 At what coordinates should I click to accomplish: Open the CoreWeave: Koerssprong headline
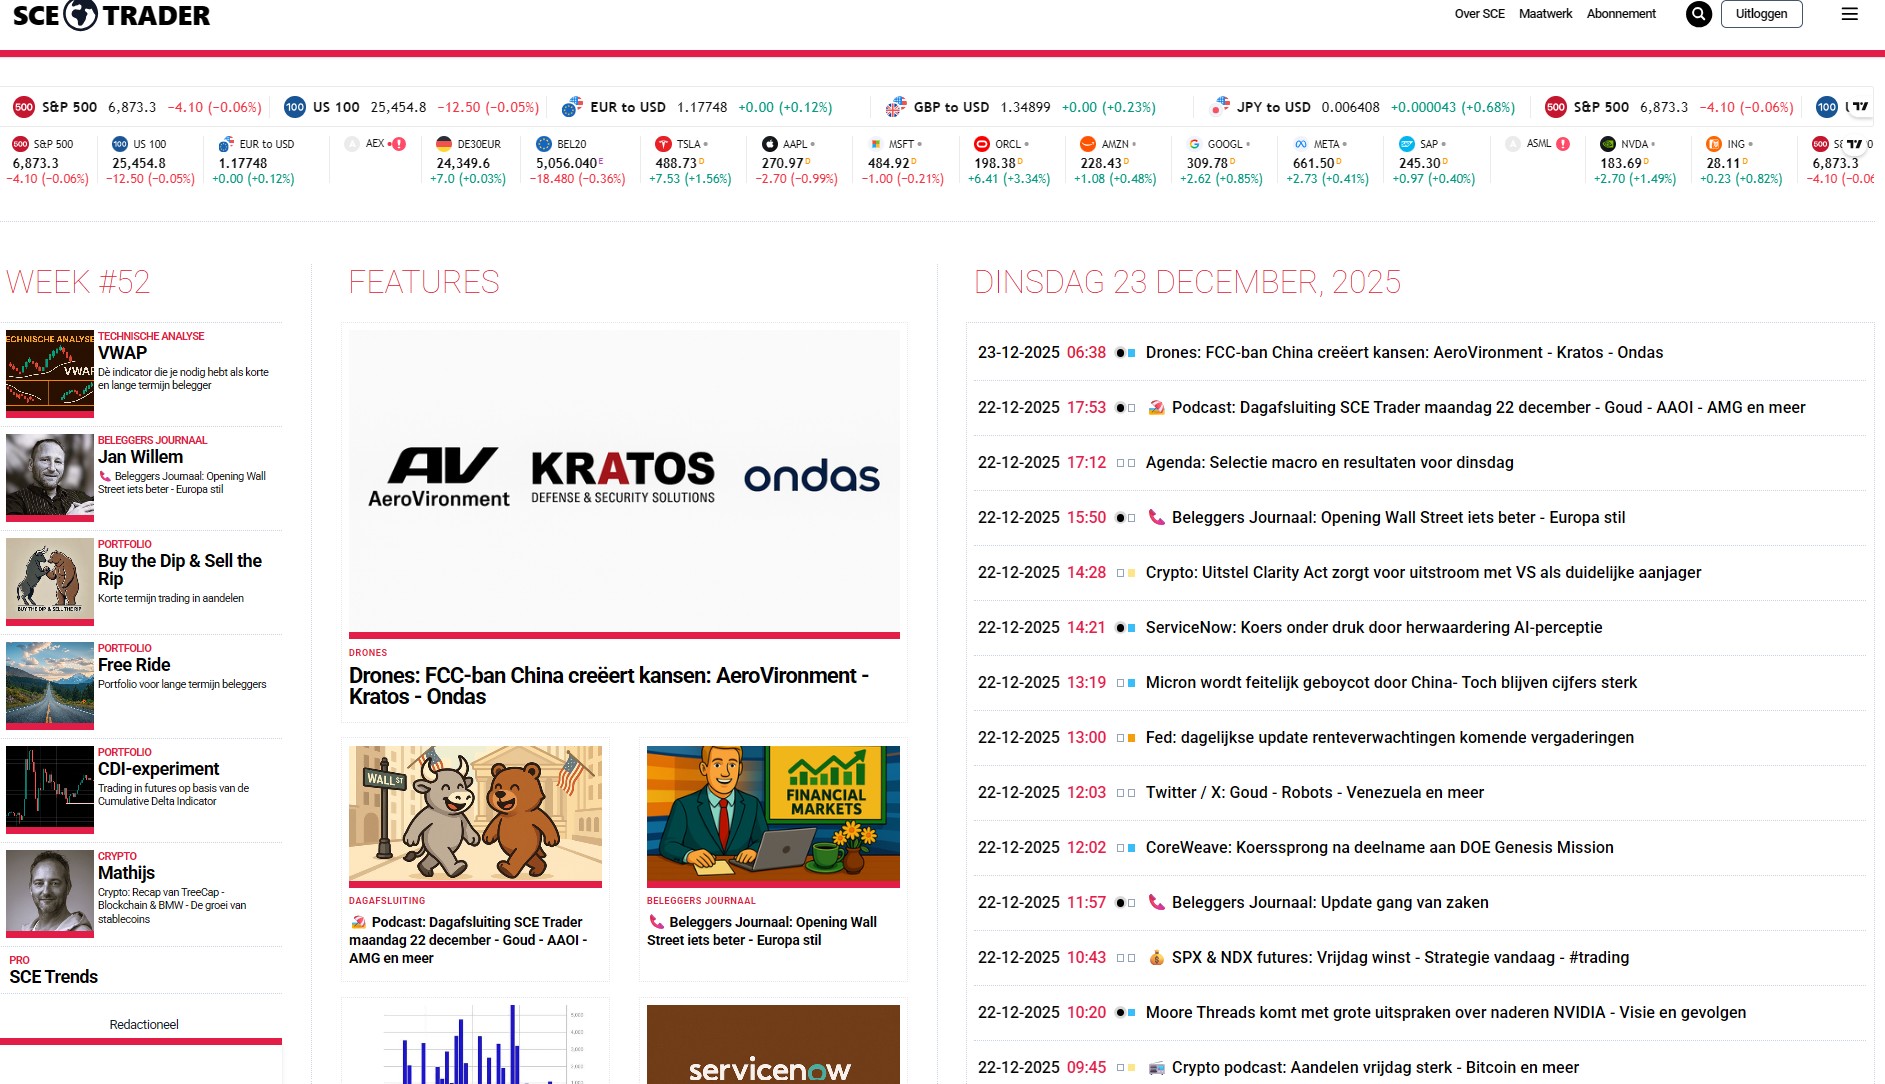coord(1379,847)
